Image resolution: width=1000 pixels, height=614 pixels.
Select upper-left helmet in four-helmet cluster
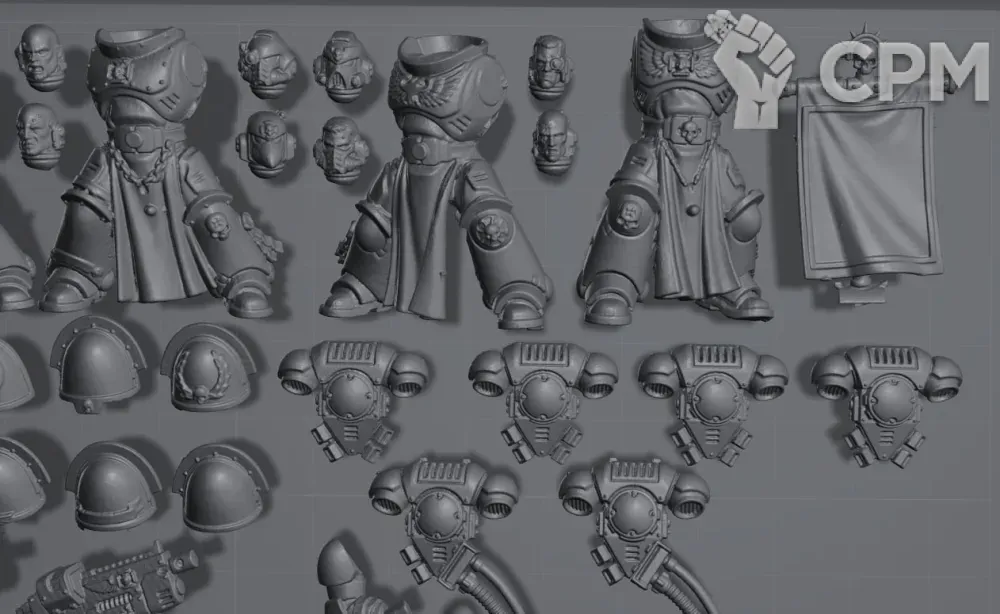[267, 63]
